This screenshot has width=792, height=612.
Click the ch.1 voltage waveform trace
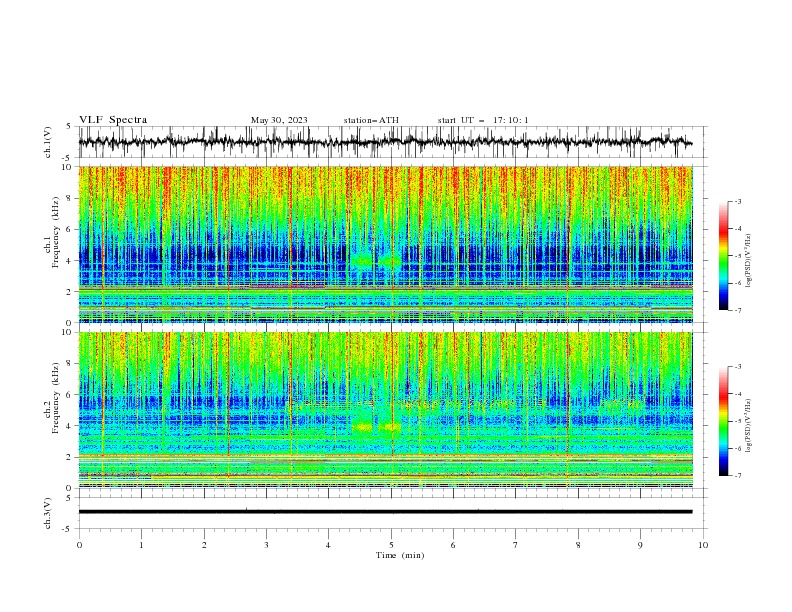(385, 142)
